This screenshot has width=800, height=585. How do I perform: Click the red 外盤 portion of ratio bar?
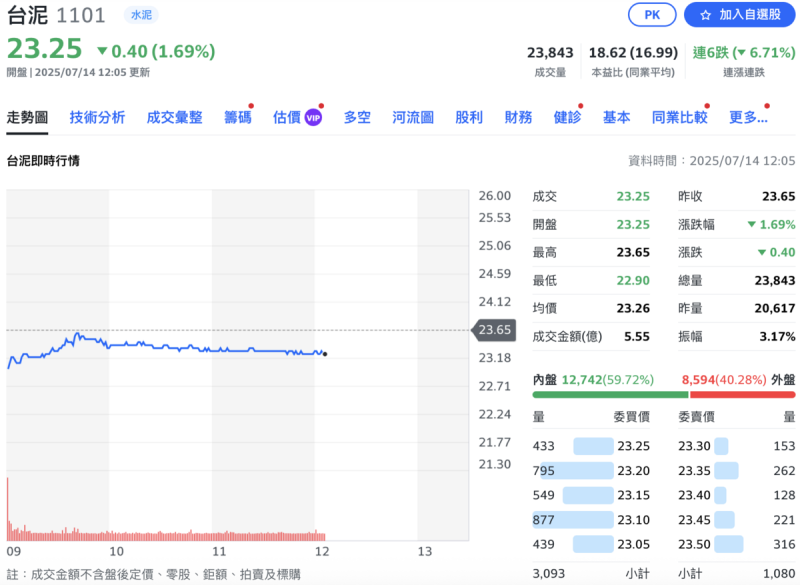pos(742,395)
